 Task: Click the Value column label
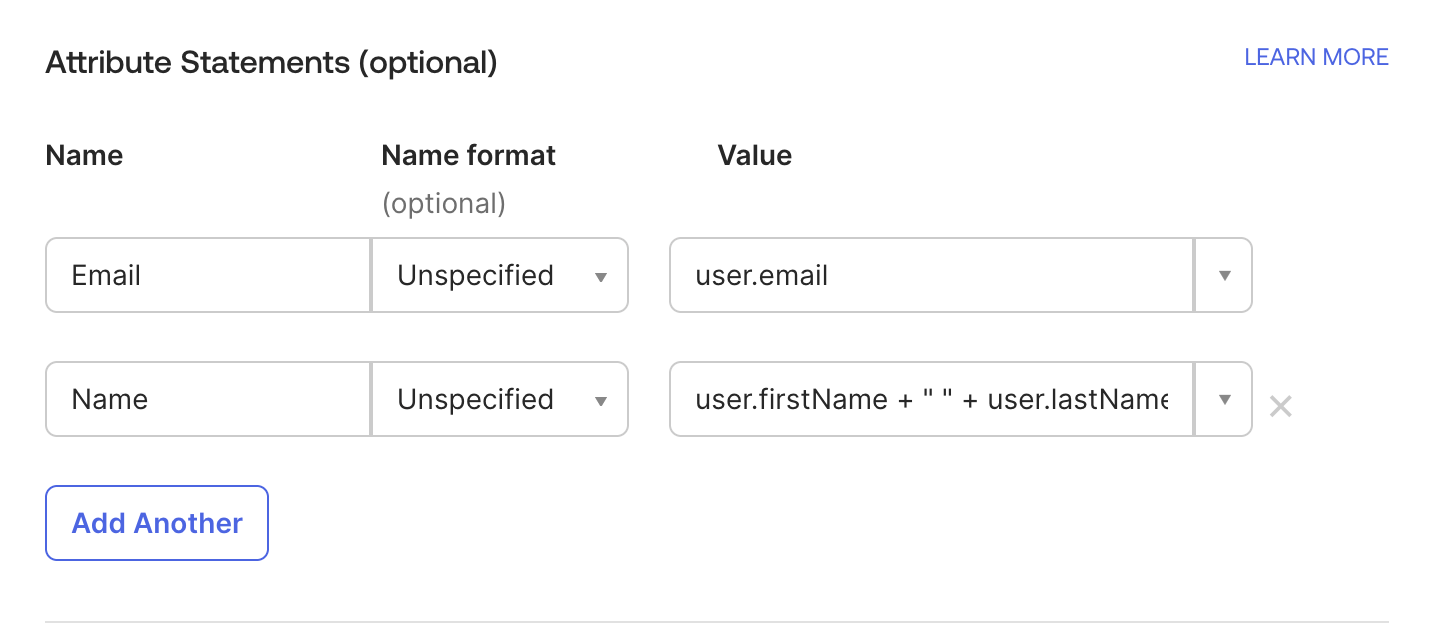click(755, 155)
